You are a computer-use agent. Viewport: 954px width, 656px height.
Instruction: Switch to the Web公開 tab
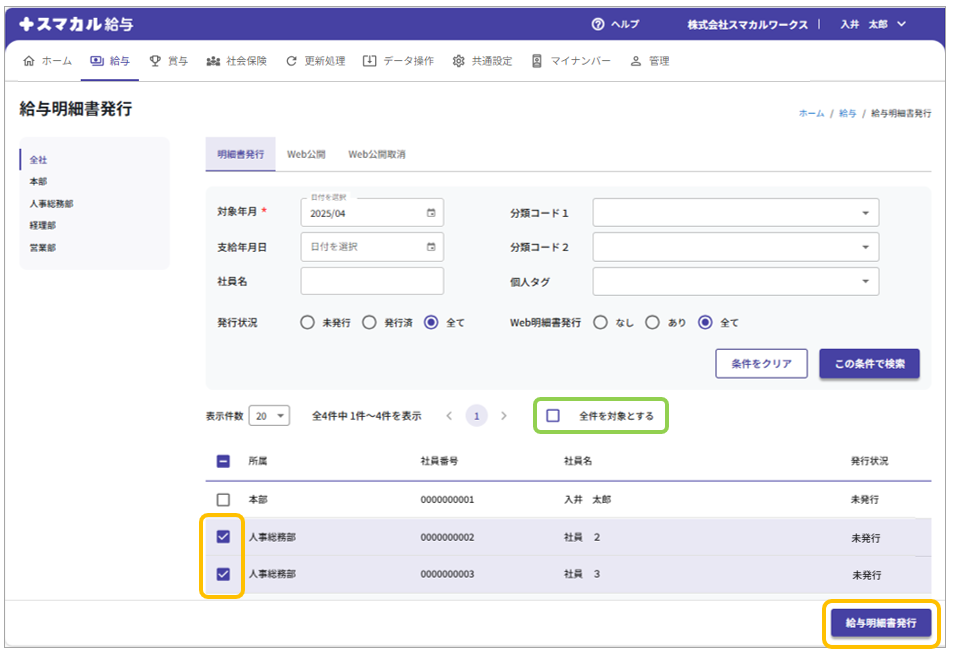click(306, 155)
